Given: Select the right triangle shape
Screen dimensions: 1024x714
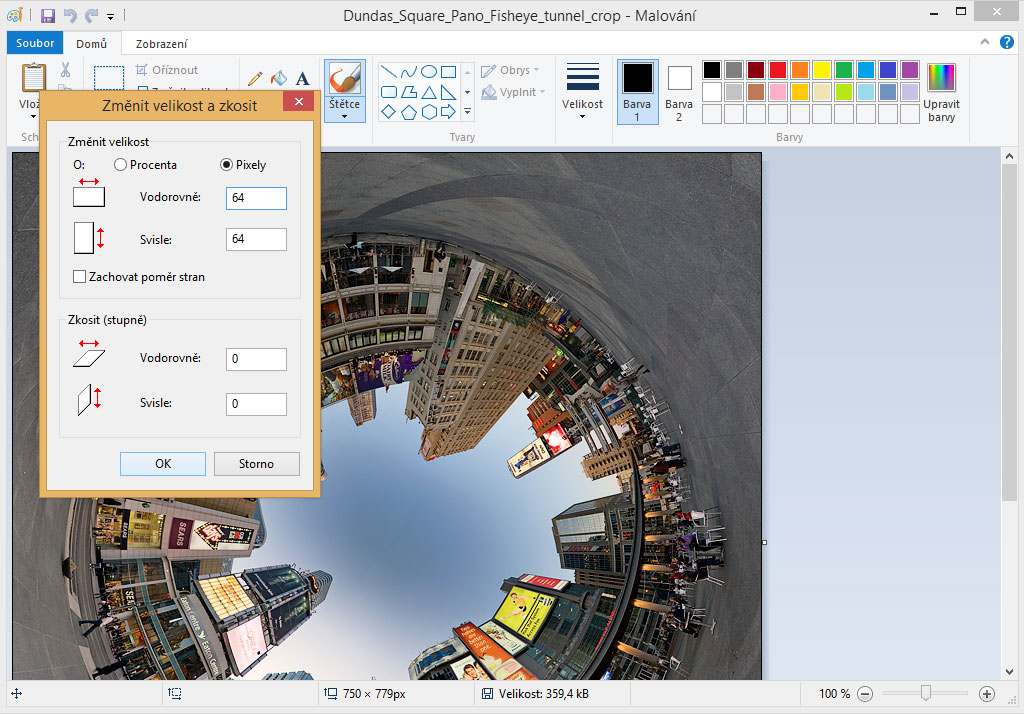Looking at the screenshot, I should 449,92.
